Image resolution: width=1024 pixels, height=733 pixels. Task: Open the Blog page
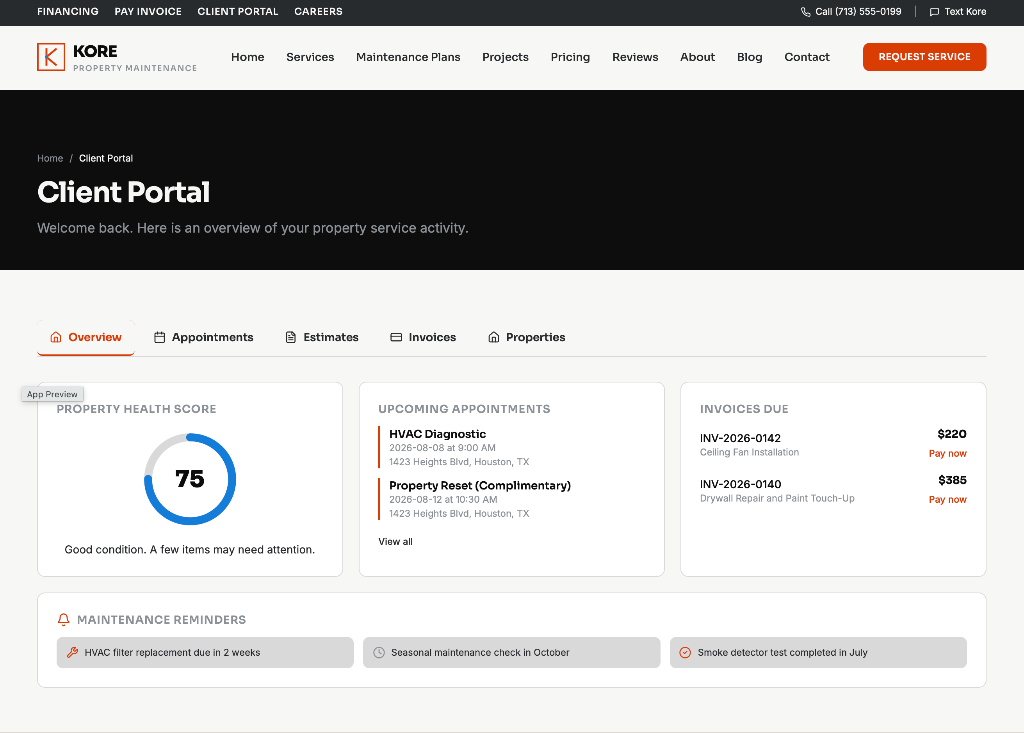click(749, 57)
